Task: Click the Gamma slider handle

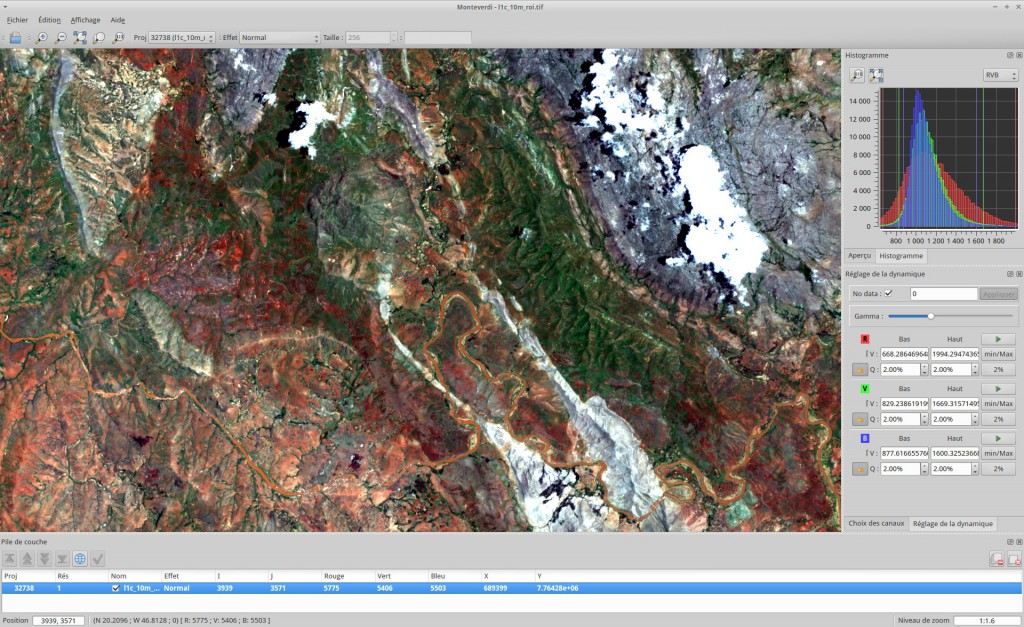Action: [x=931, y=316]
